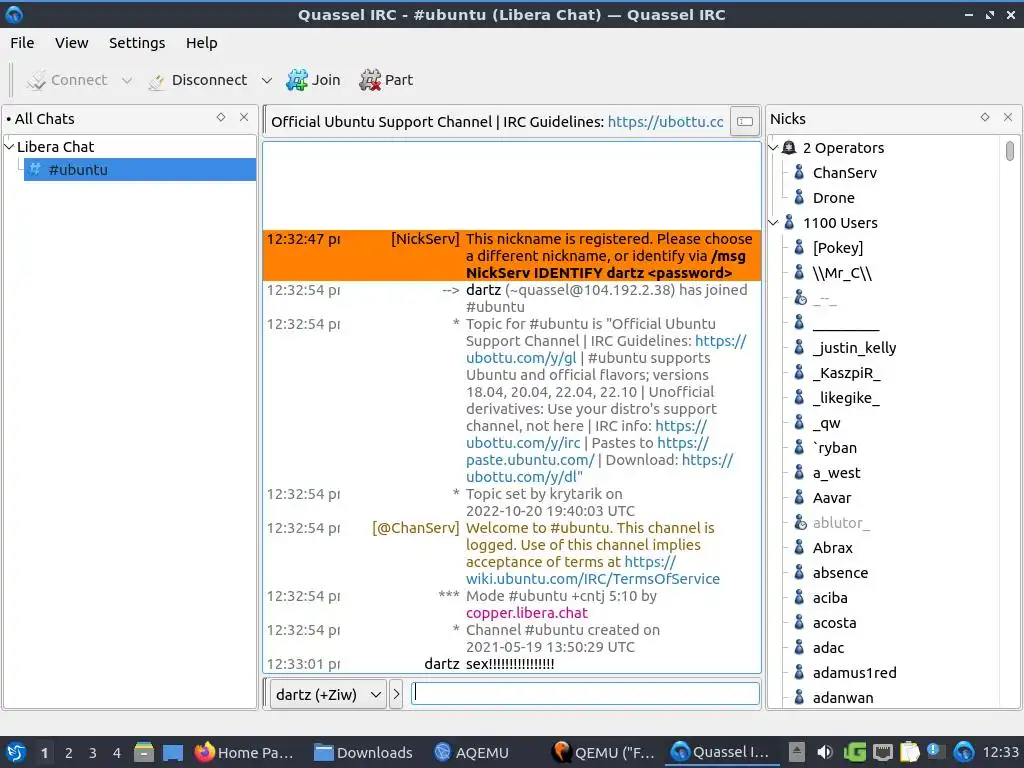
Task: Click the Join channel icon
Action: pos(296,80)
